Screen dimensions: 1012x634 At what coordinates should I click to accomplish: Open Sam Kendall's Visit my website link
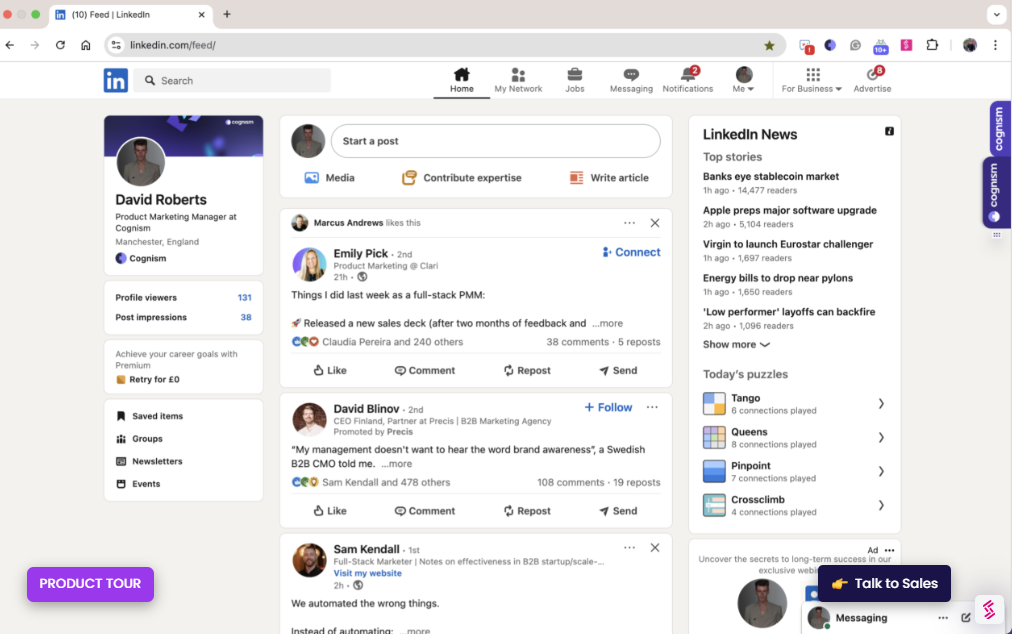point(367,573)
